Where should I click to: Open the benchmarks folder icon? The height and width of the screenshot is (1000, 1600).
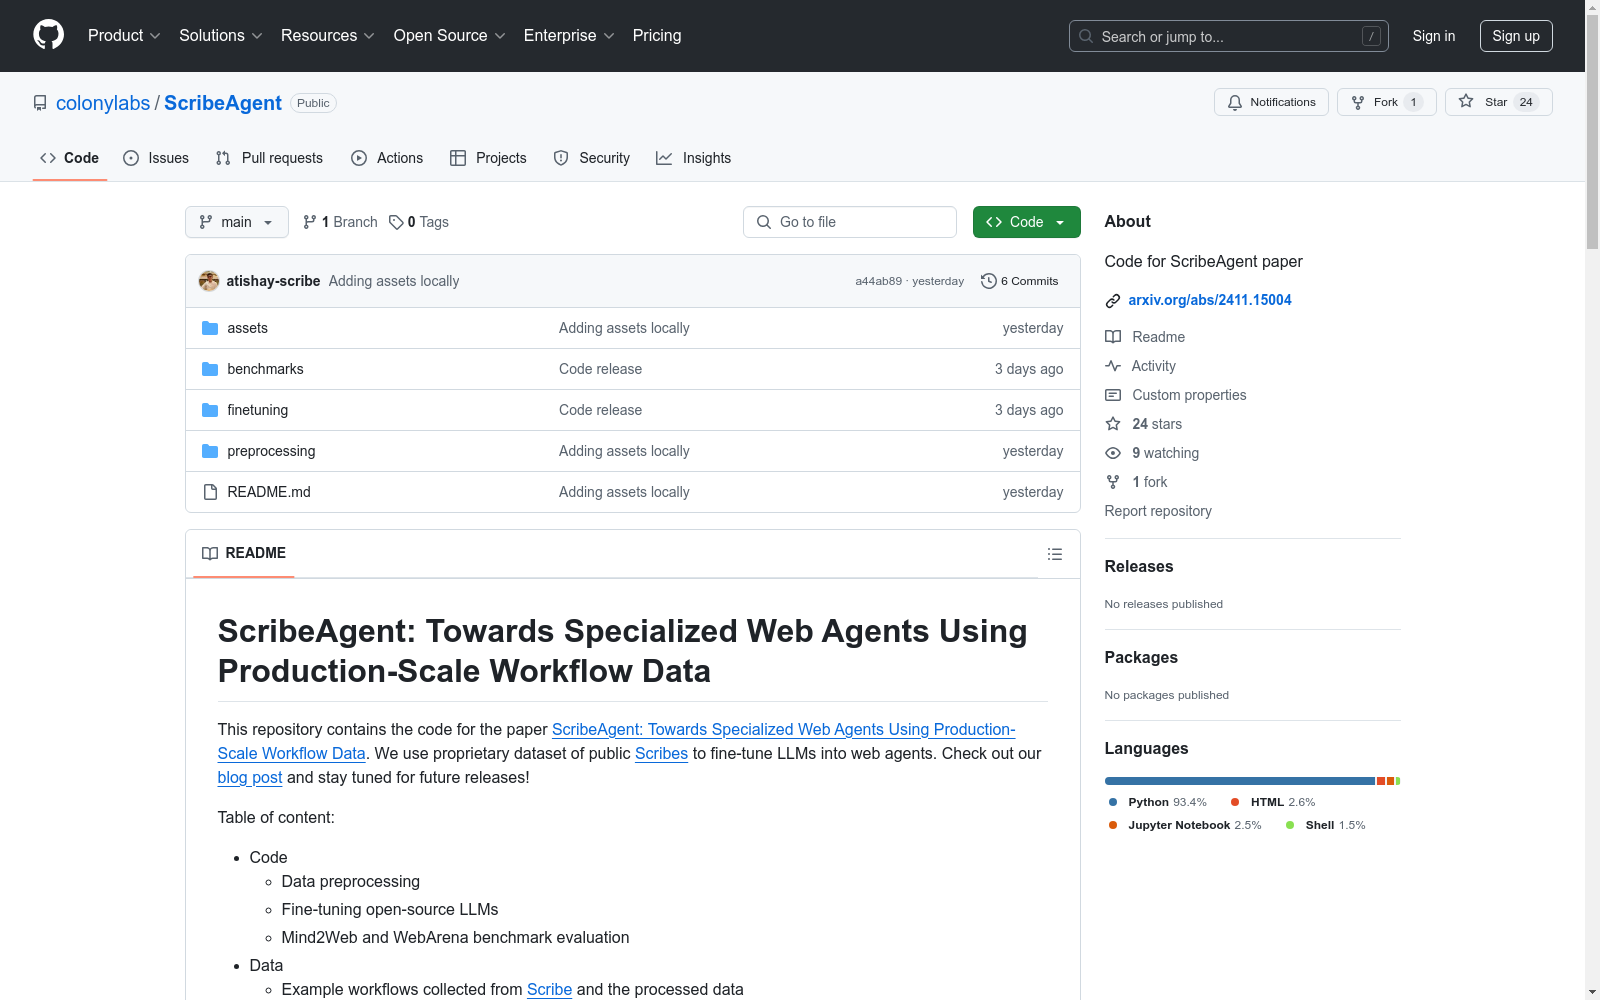pos(210,369)
